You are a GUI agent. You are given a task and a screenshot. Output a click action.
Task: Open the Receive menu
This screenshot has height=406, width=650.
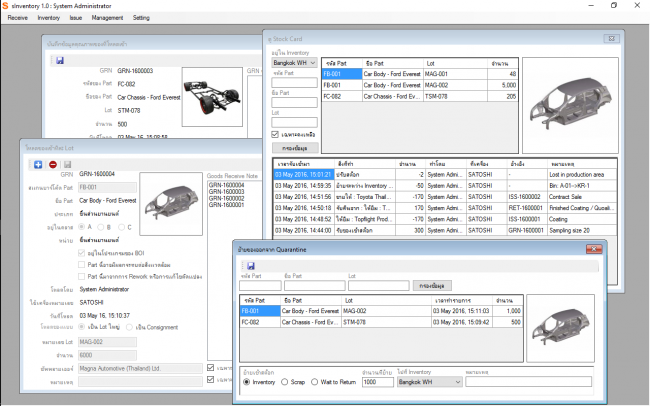[18, 18]
